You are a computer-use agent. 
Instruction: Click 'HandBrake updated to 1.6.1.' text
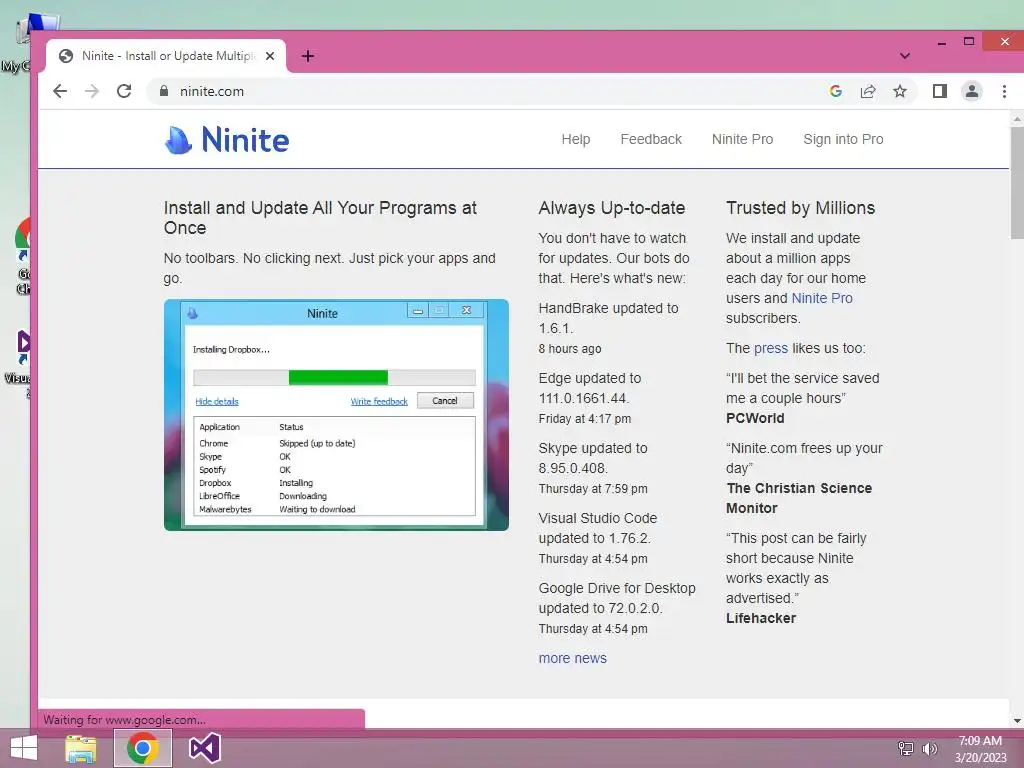pos(608,318)
